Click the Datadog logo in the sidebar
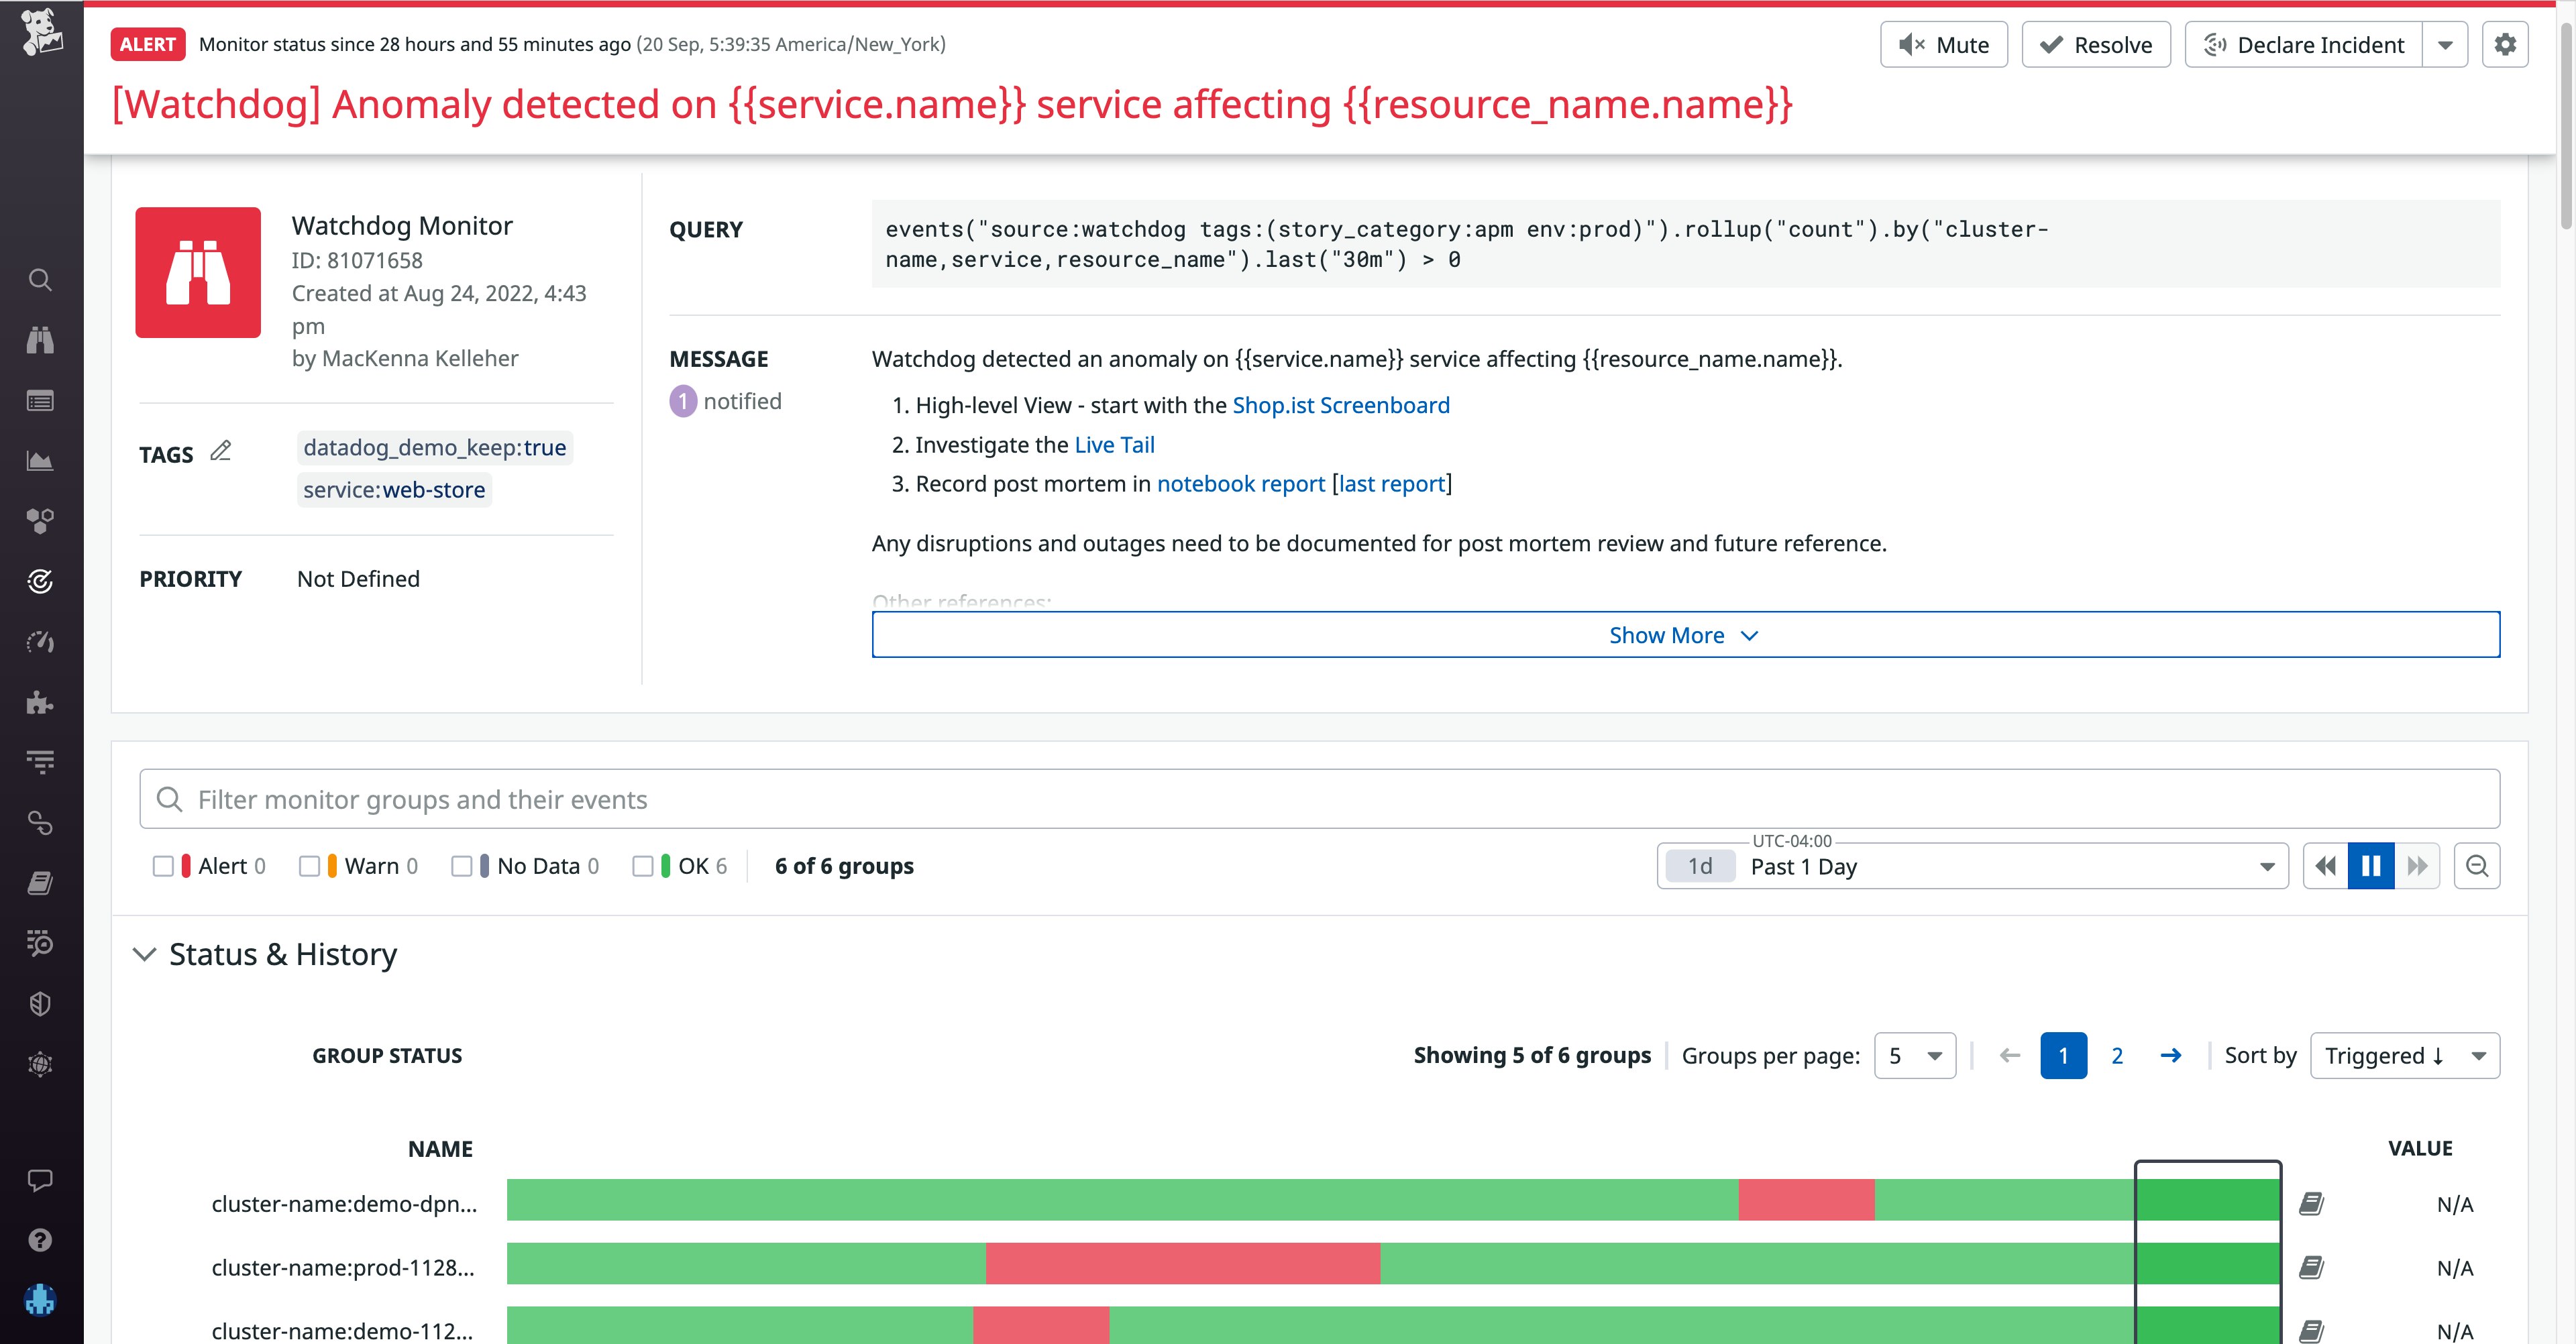 coord(41,32)
